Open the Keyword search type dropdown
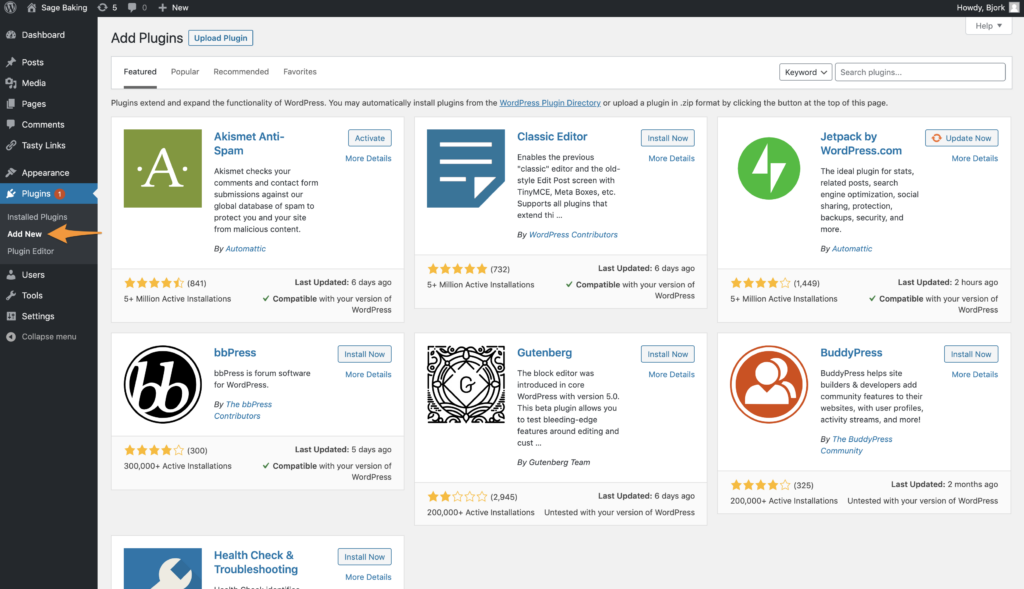This screenshot has width=1024, height=589. [x=805, y=72]
